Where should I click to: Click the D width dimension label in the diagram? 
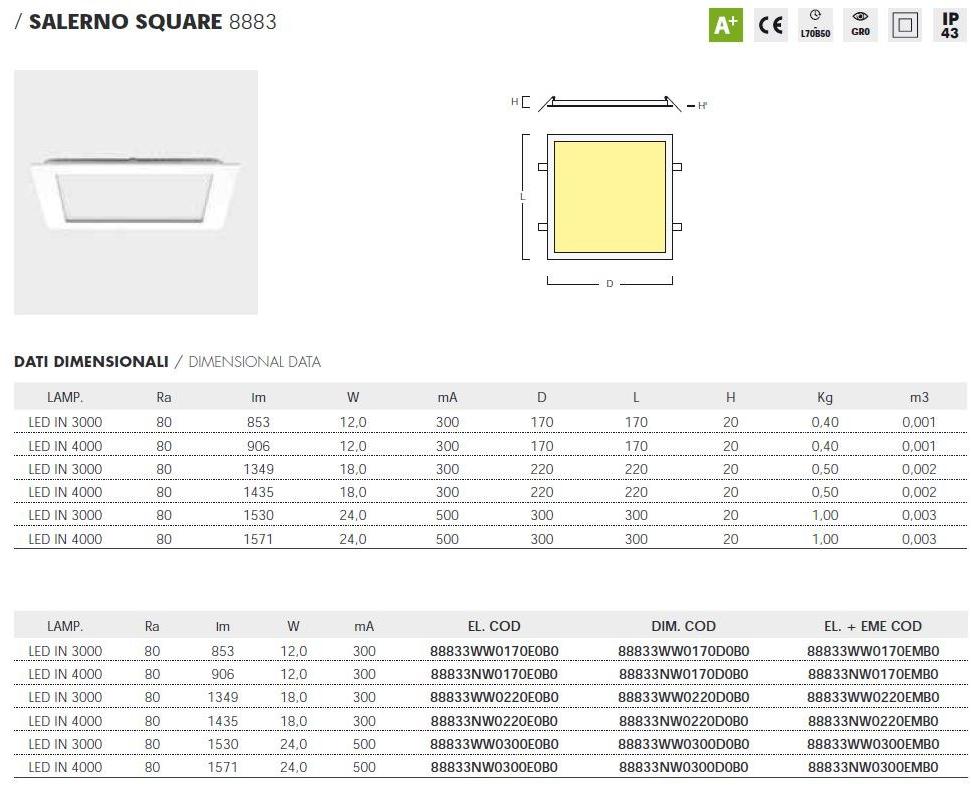610,284
